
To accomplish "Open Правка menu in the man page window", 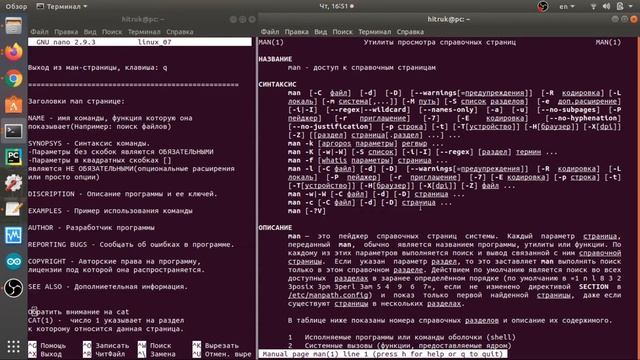I will pyautogui.click(x=296, y=31).
